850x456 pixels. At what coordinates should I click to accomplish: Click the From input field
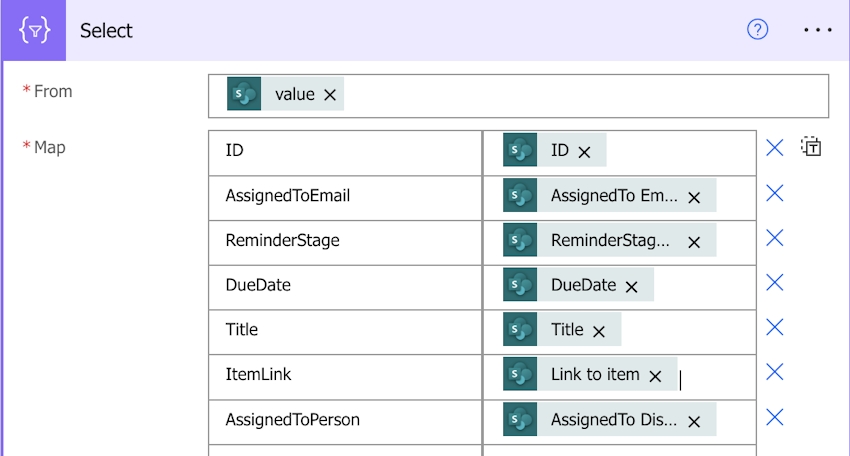pos(580,96)
